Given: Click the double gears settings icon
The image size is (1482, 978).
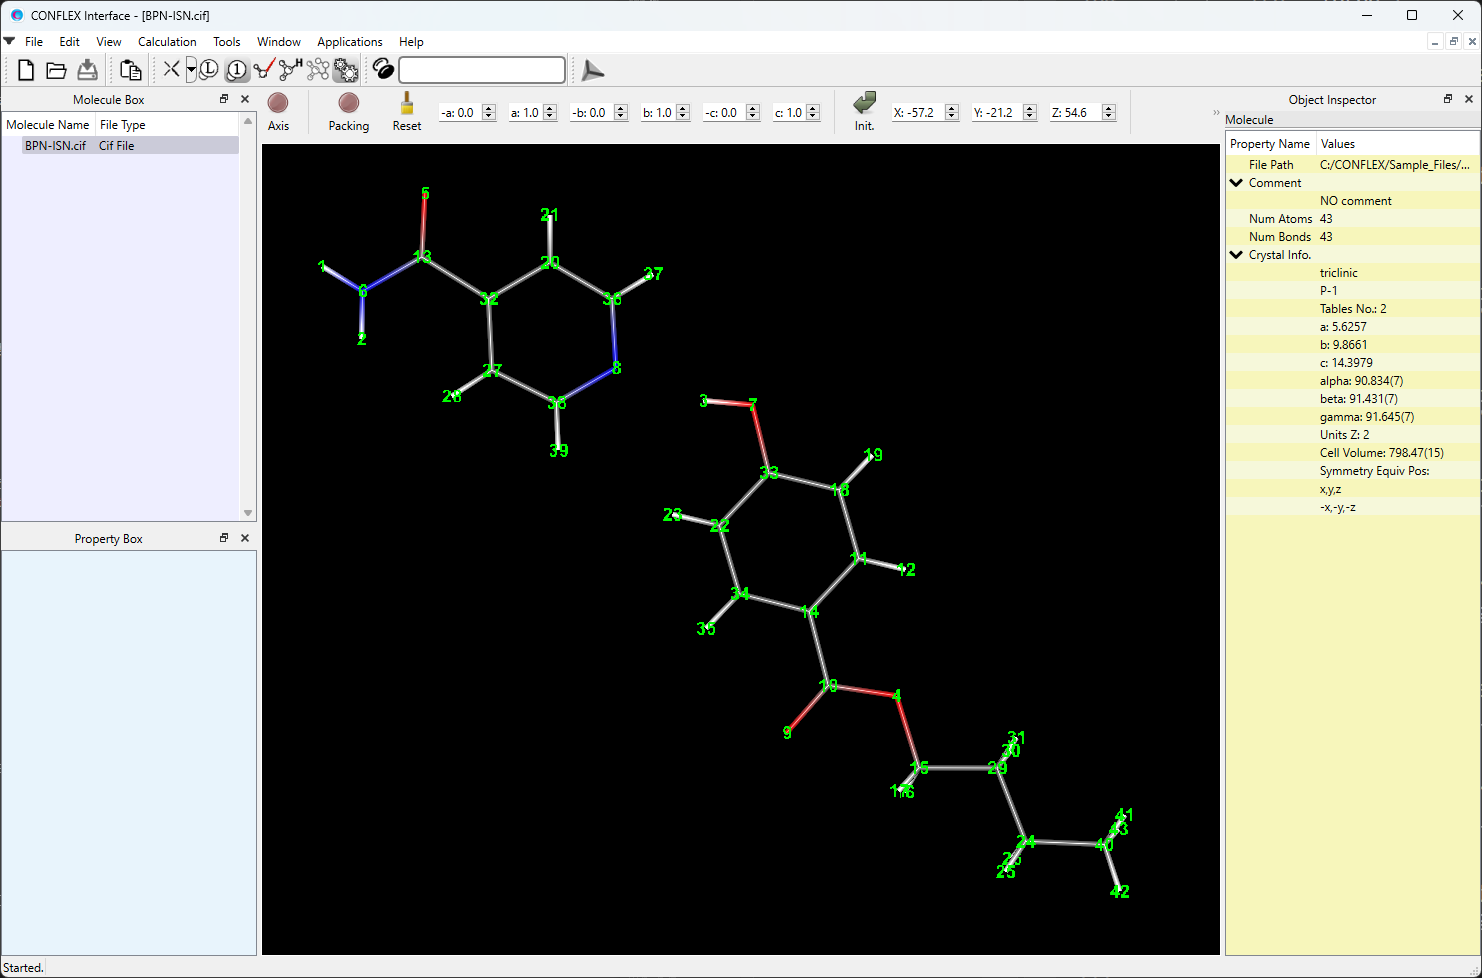Looking at the screenshot, I should (346, 70).
